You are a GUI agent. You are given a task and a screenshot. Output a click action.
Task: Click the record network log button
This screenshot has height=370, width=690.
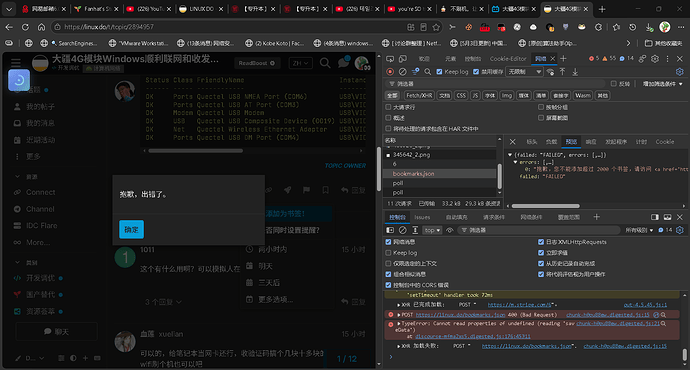[x=390, y=72]
